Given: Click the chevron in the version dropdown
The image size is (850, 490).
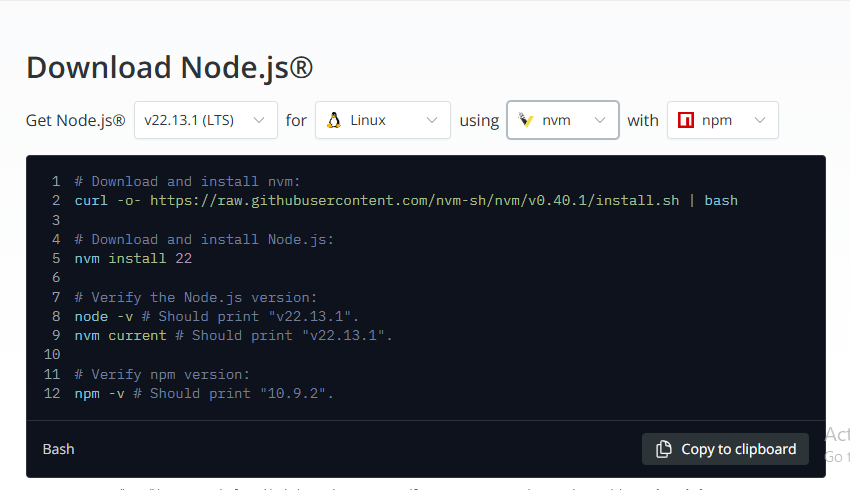Looking at the screenshot, I should [x=259, y=120].
